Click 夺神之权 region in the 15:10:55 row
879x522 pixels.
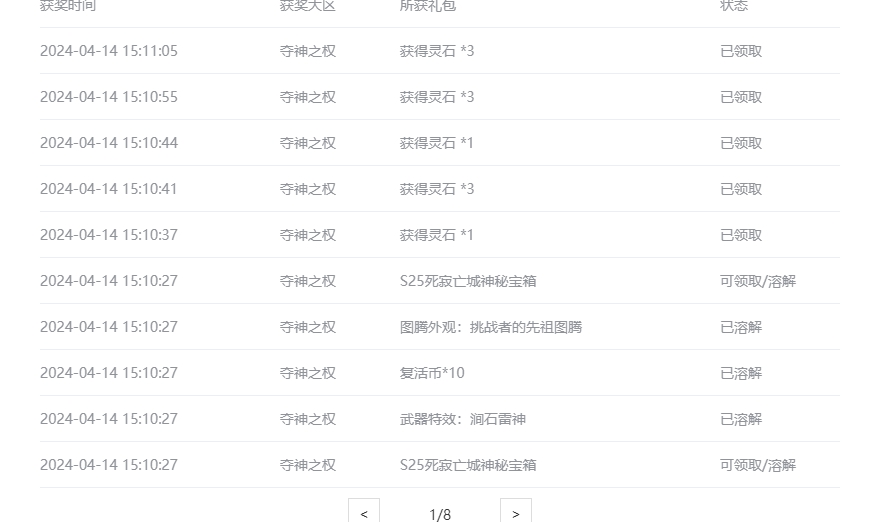tap(308, 97)
